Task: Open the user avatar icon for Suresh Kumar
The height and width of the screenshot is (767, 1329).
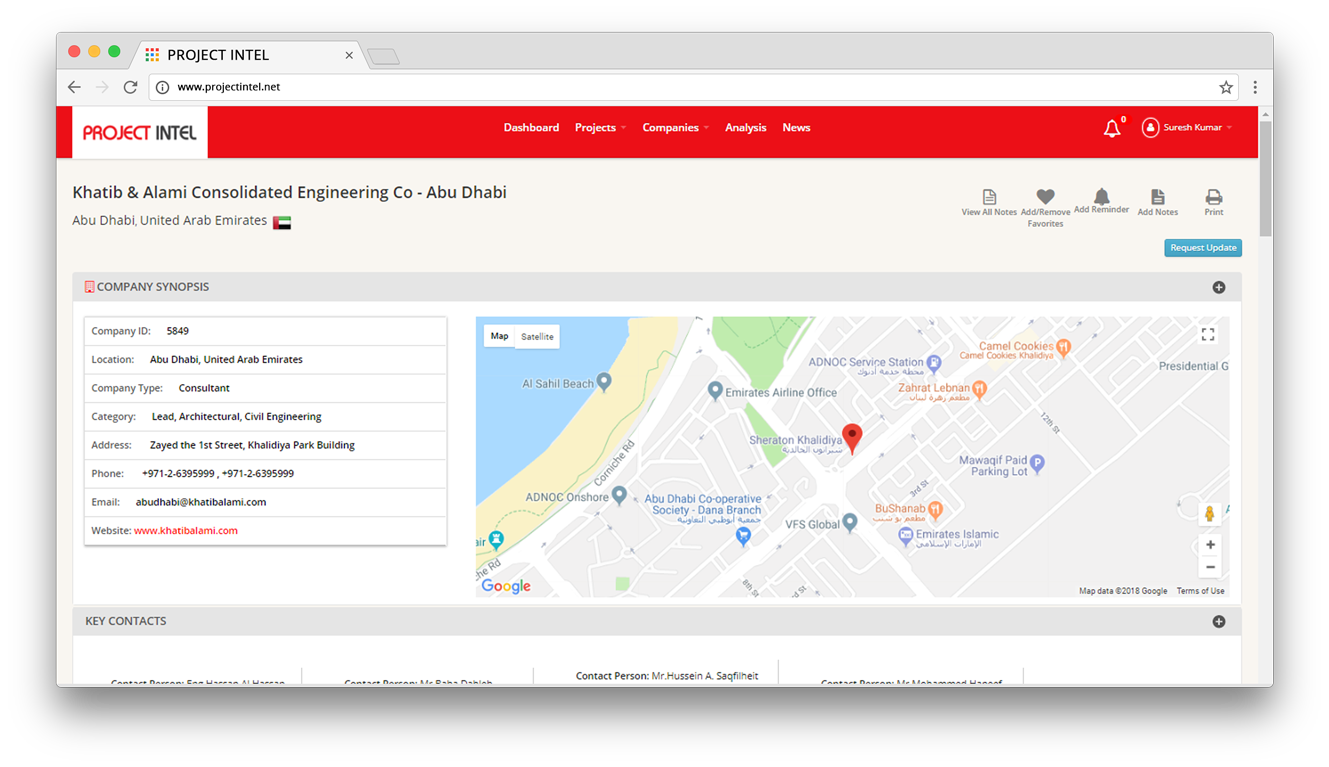Action: click(1151, 128)
